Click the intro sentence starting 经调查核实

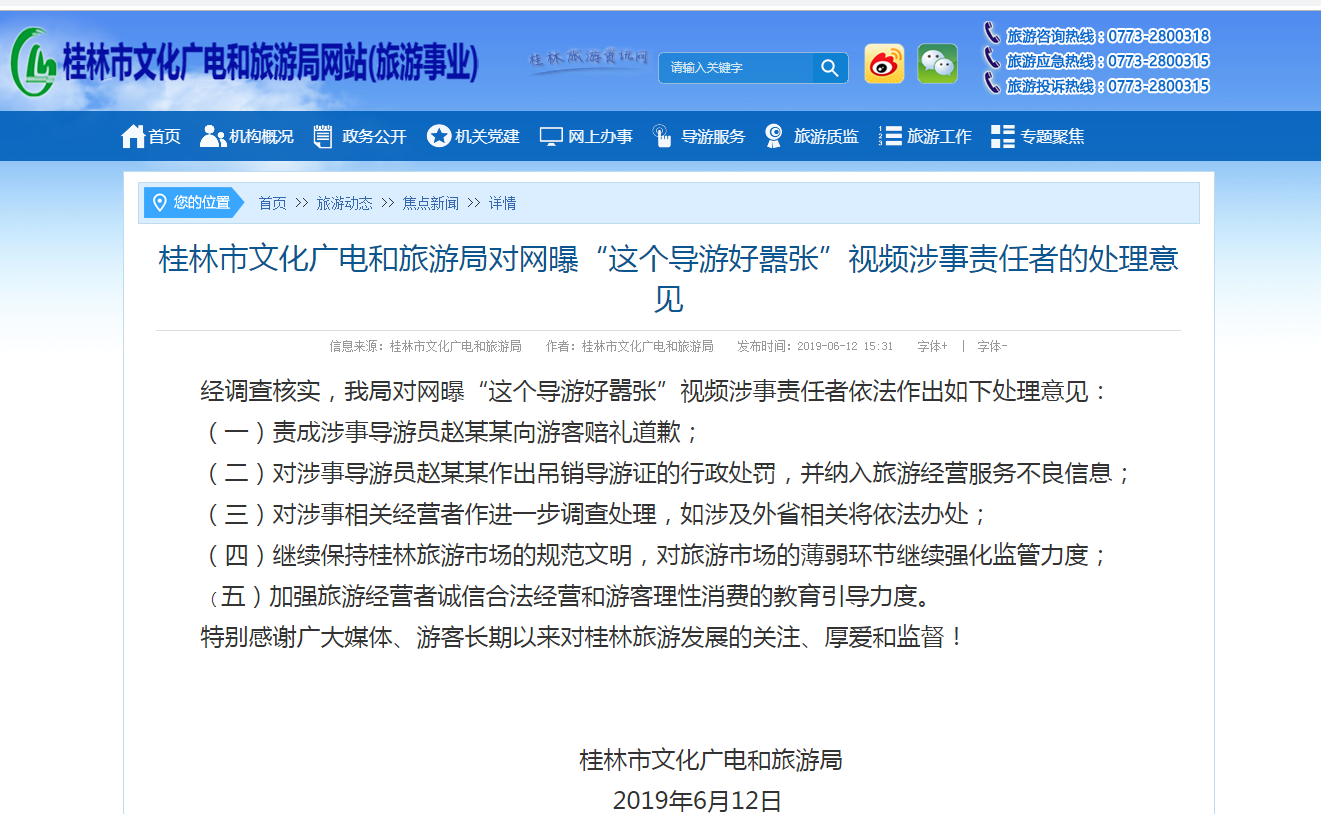tap(655, 391)
